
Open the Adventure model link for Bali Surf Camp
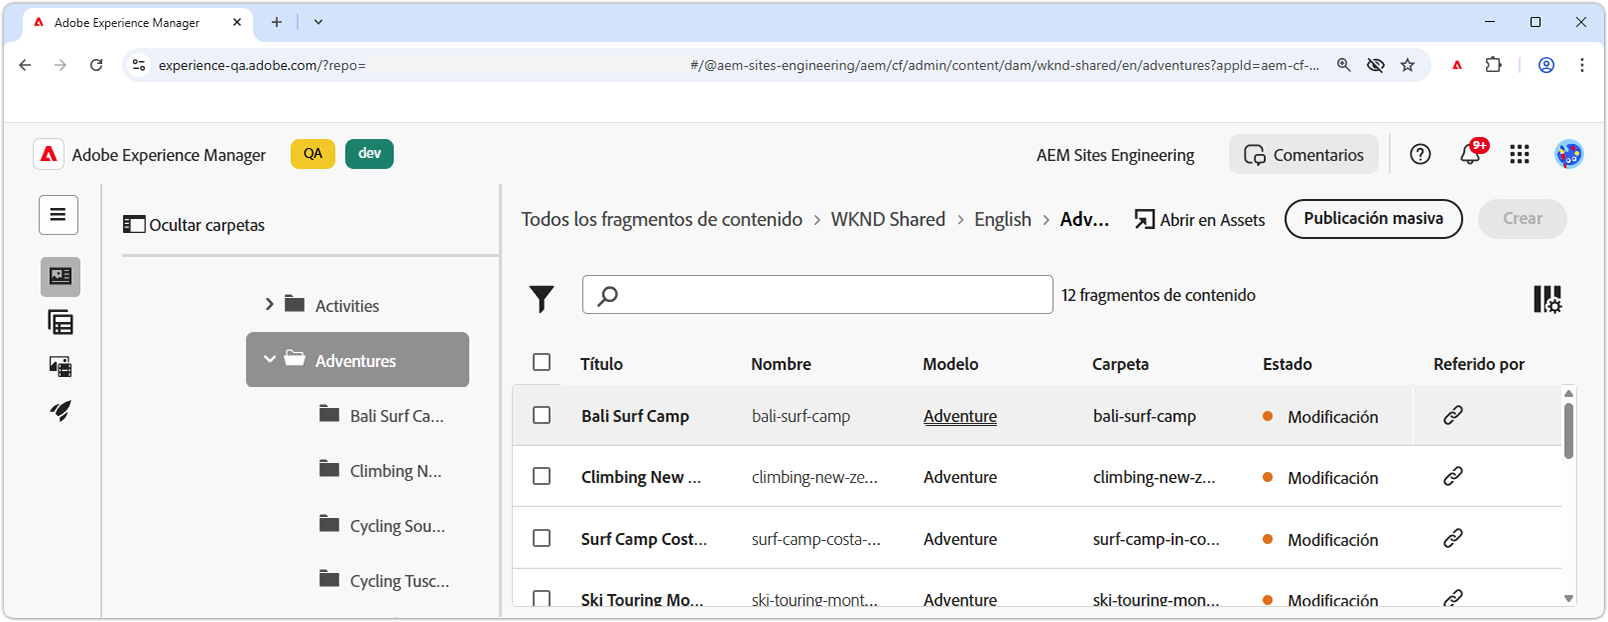pyautogui.click(x=960, y=416)
